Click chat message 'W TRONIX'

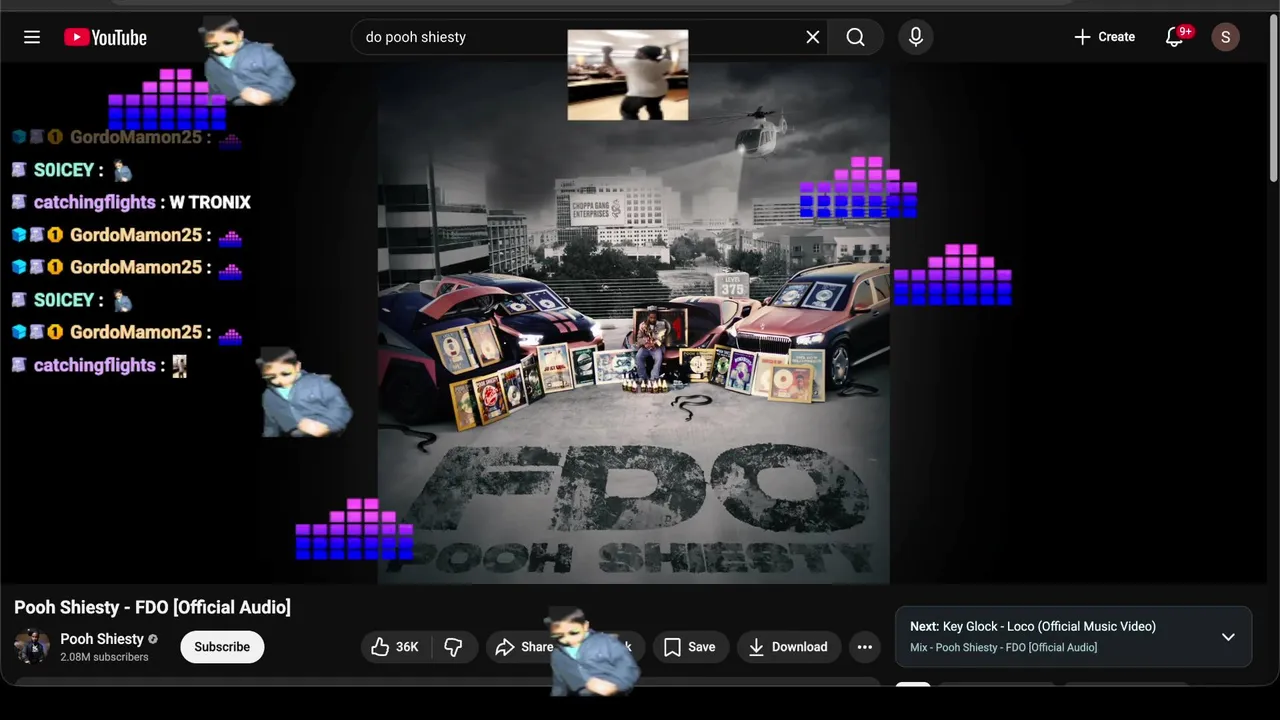(210, 203)
